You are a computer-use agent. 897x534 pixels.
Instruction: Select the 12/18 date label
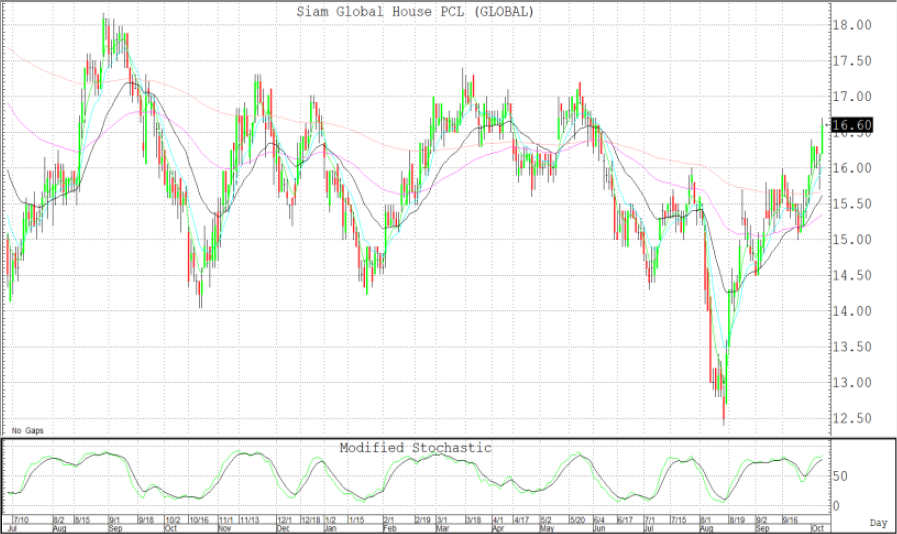(311, 520)
